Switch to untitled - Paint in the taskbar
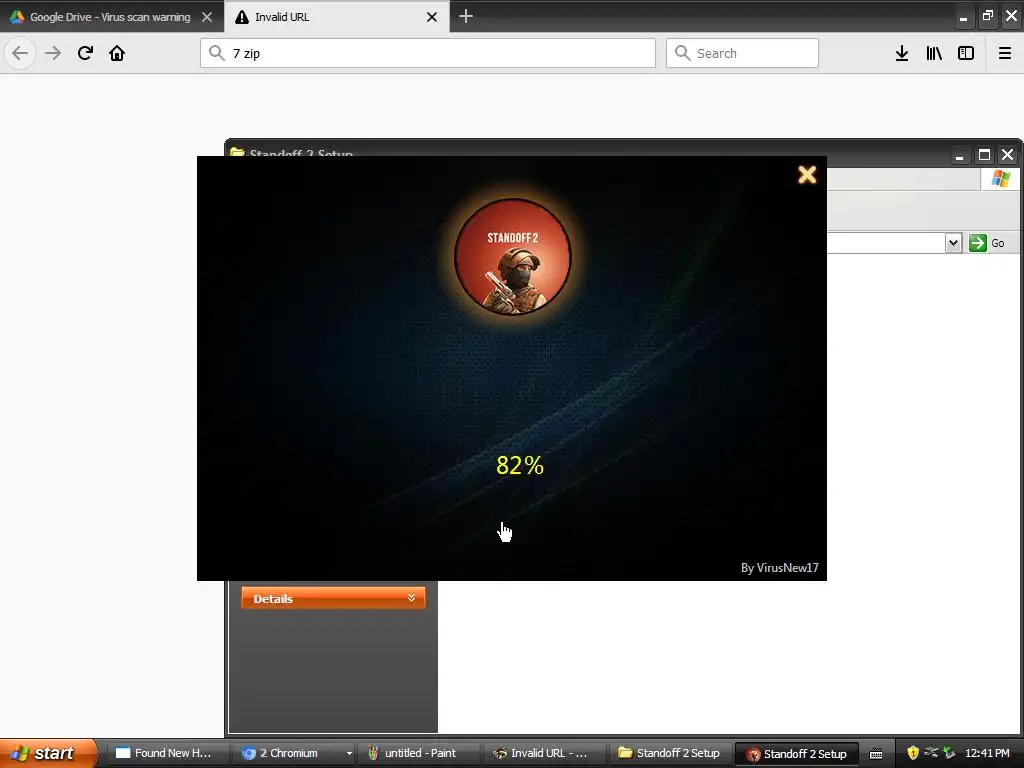This screenshot has height=768, width=1024. point(419,753)
